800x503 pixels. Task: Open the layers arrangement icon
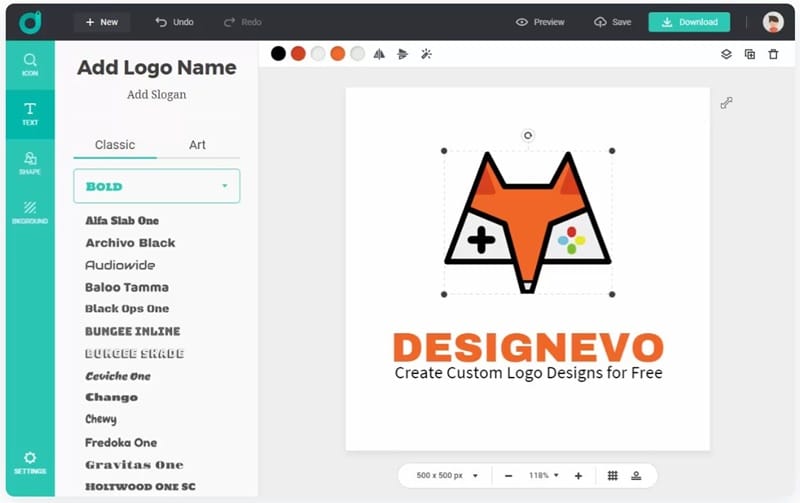(726, 54)
